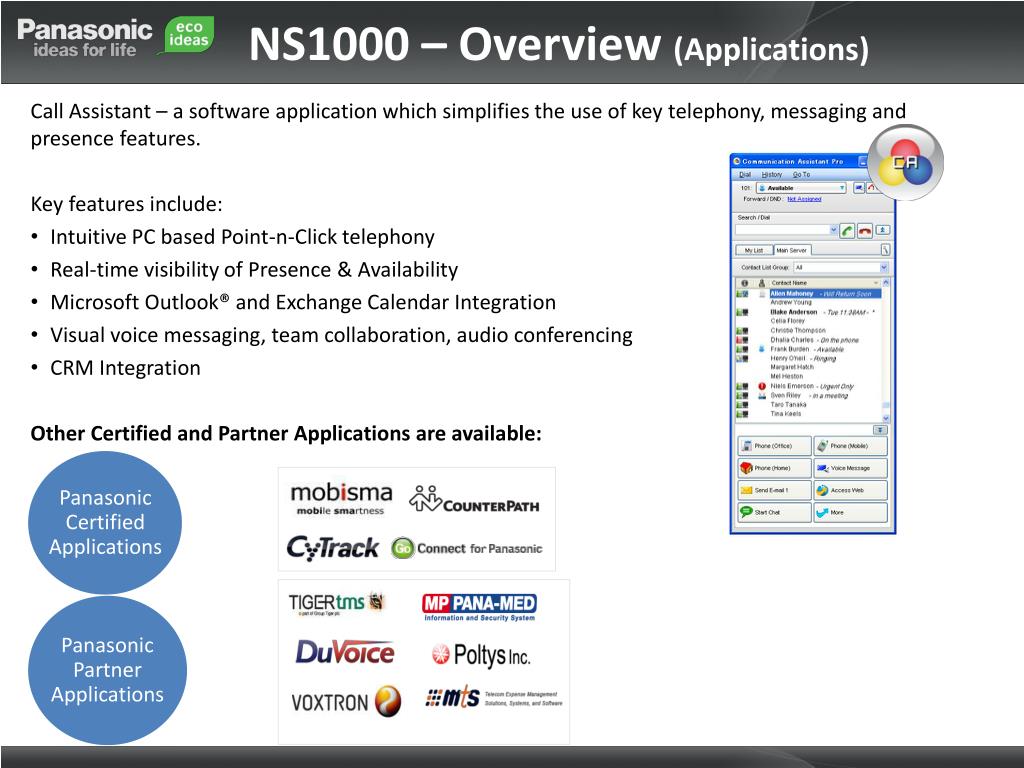Click the Panasonic Partner Applications circle
This screenshot has height=768, width=1024.
(x=107, y=670)
